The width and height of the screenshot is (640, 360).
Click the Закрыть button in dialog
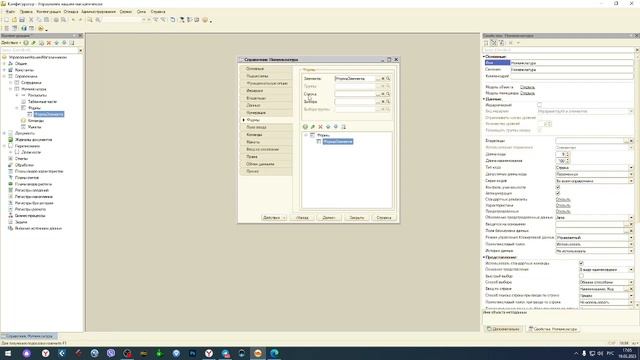click(x=357, y=218)
